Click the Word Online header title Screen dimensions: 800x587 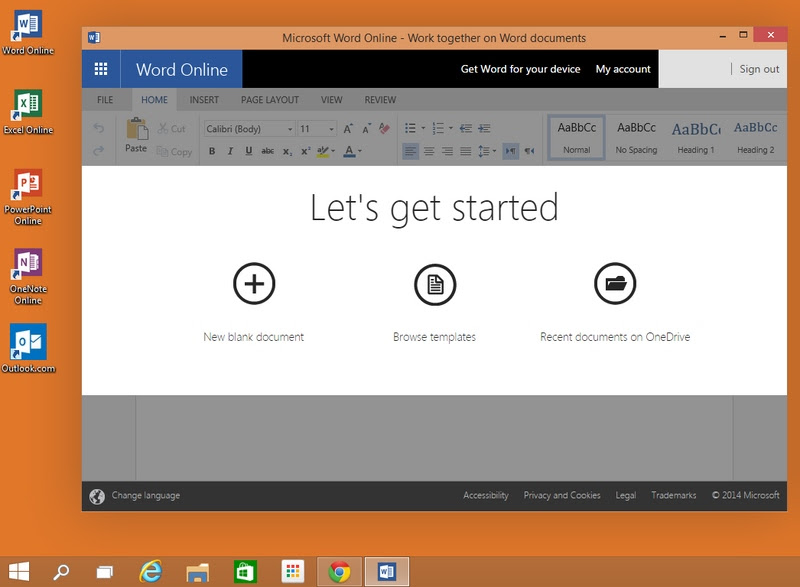click(x=182, y=69)
